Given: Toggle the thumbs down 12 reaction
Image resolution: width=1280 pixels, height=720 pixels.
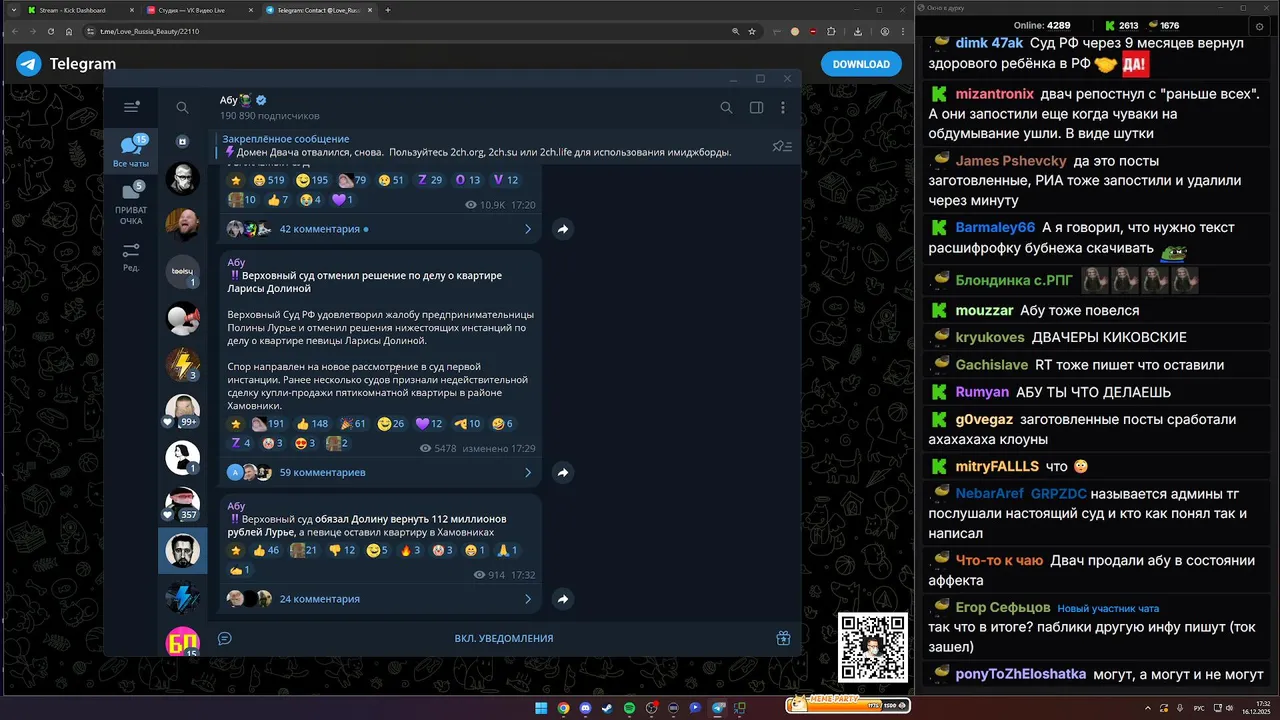Looking at the screenshot, I should click(x=342, y=550).
